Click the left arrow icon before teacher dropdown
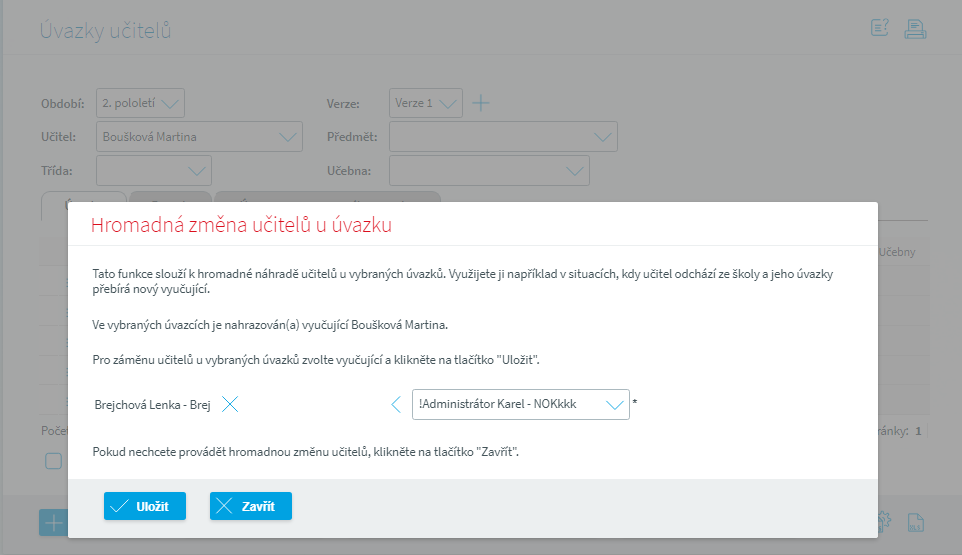The image size is (962, 555). click(x=396, y=405)
